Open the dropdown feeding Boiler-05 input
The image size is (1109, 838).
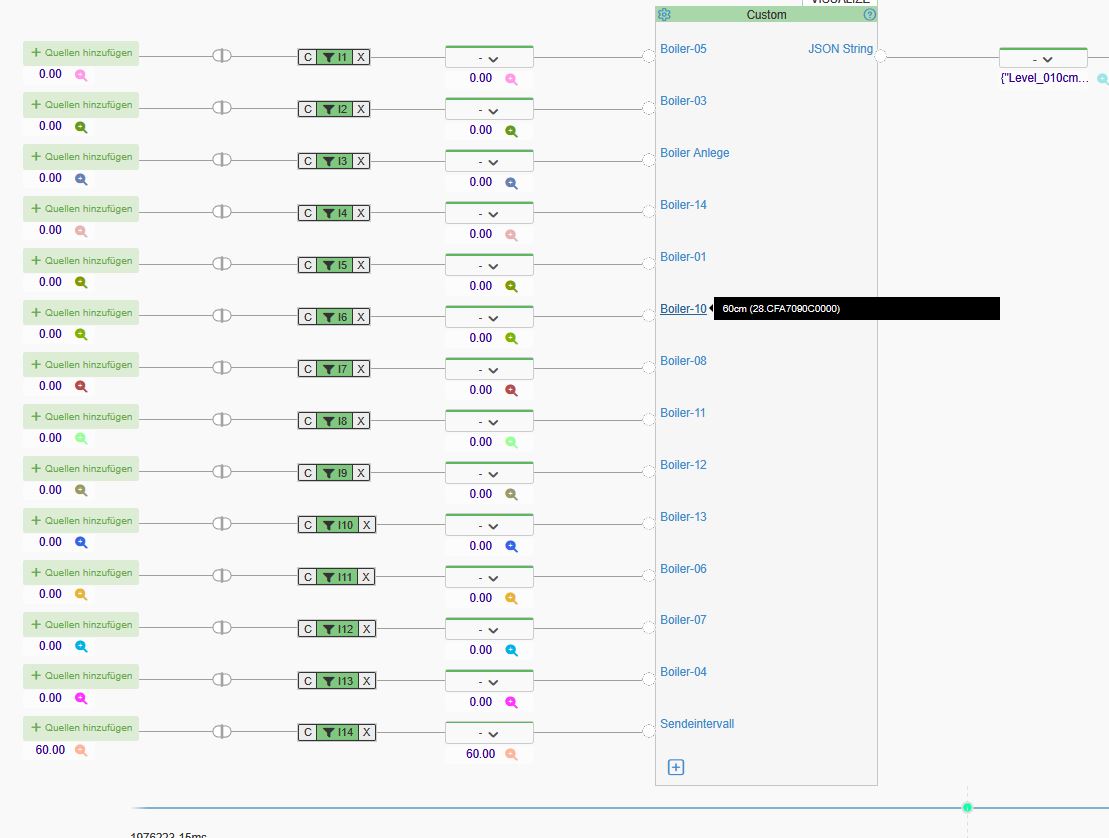pos(488,58)
